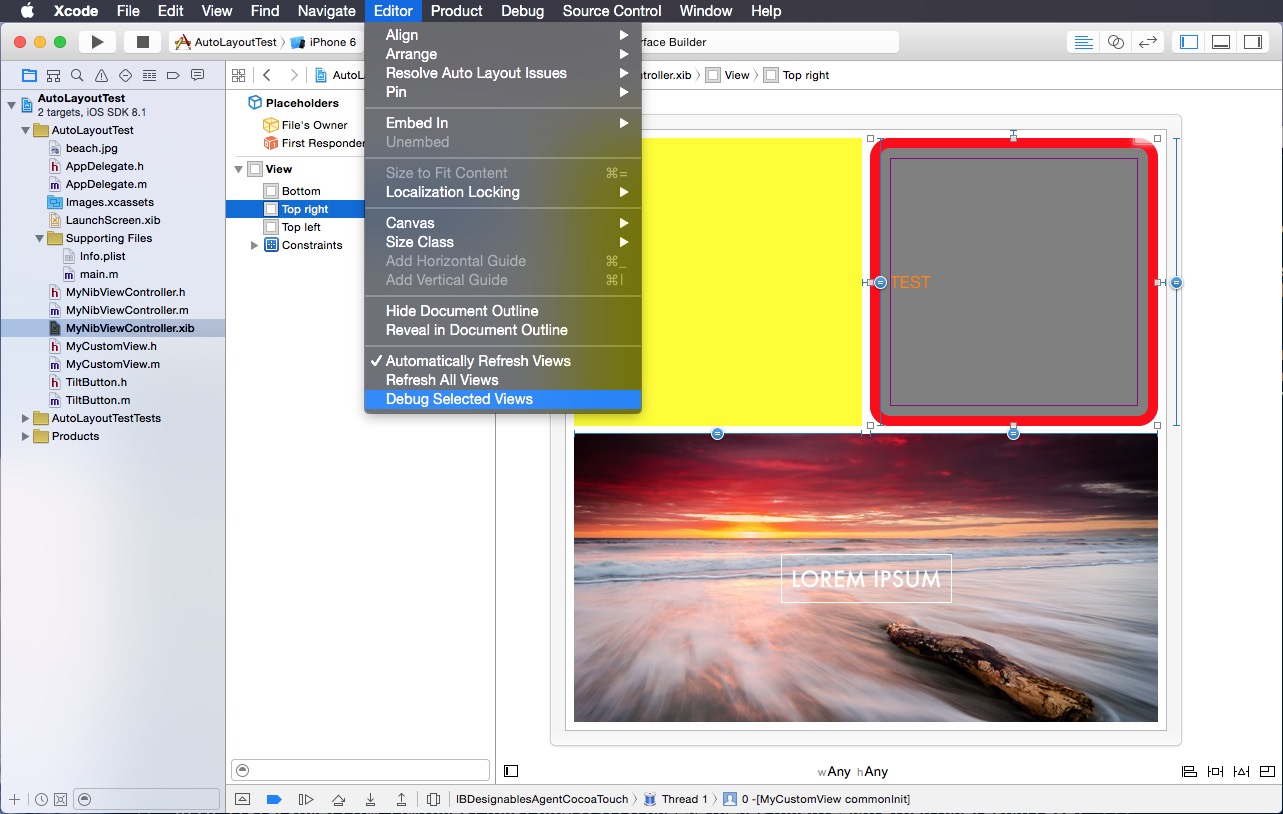
Task: Open the Pin constraints tool
Action: click(x=1215, y=771)
